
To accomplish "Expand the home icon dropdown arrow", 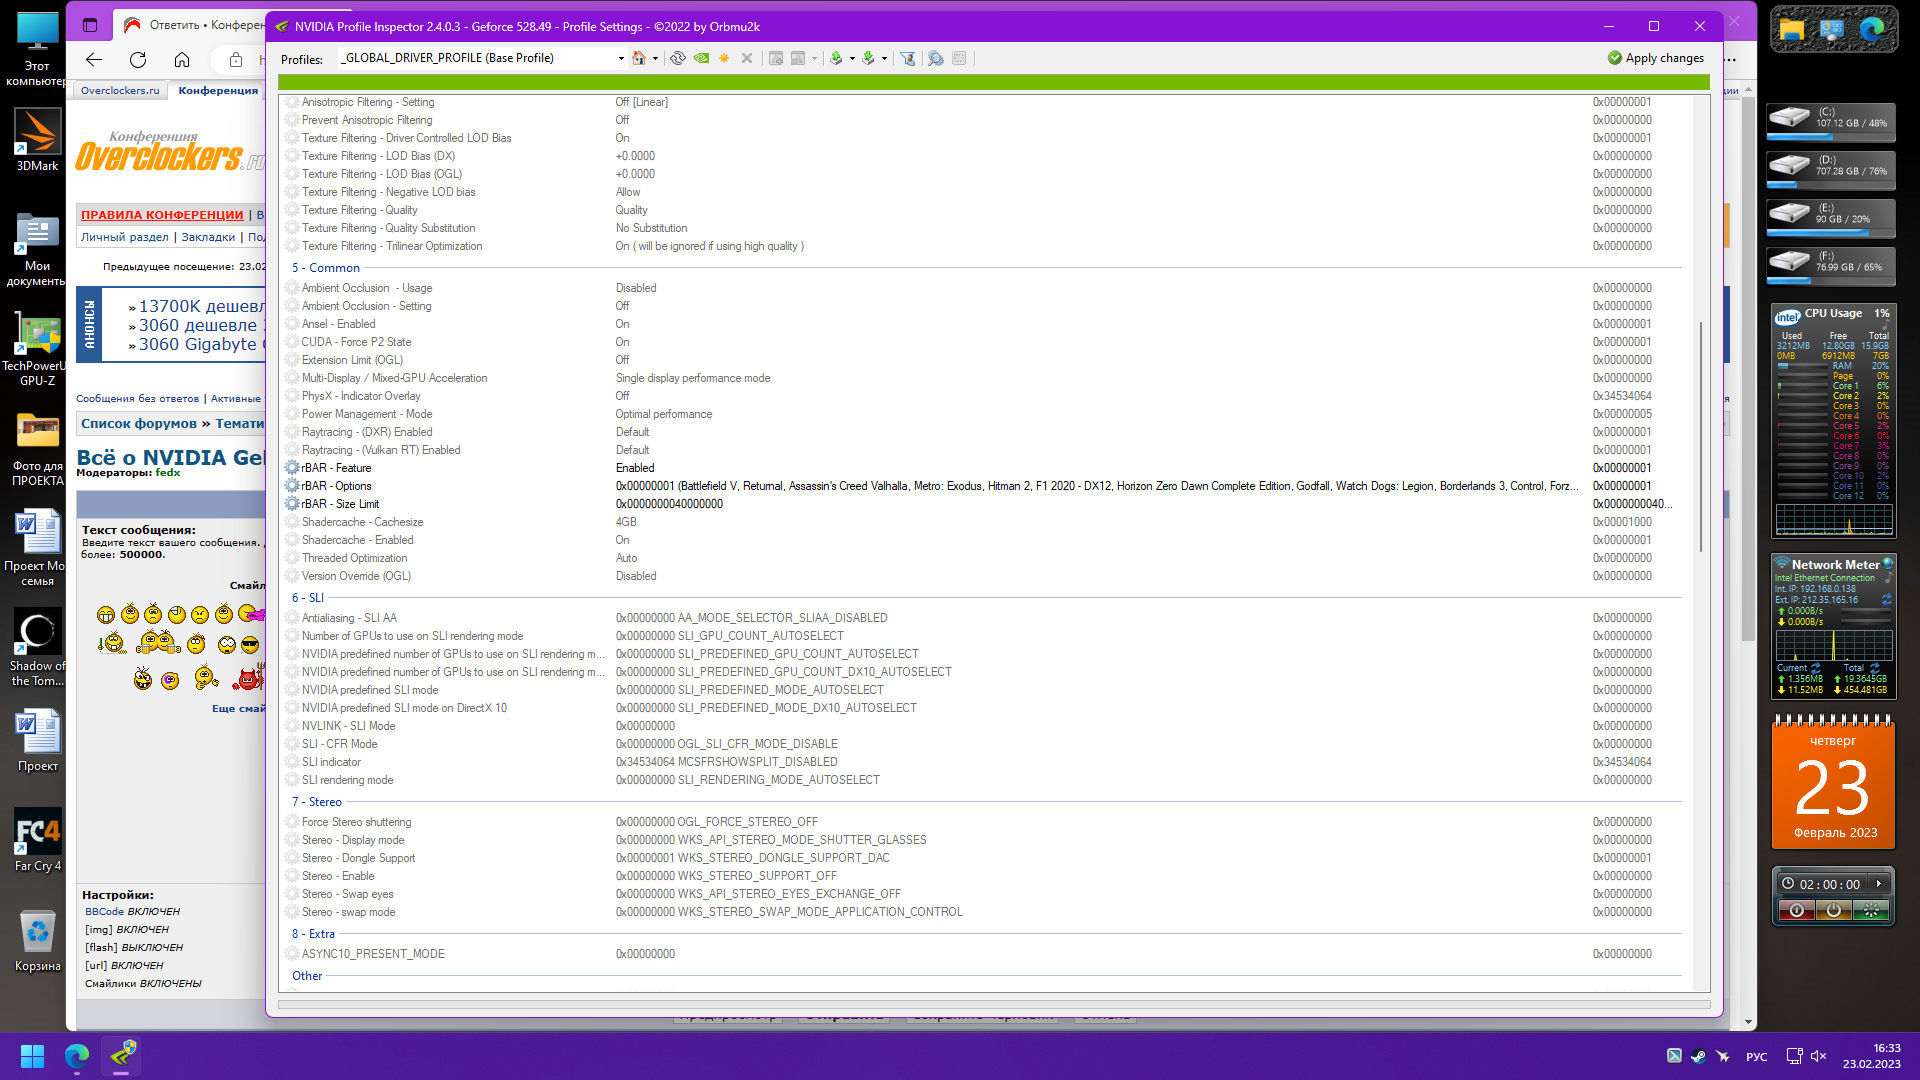I will coord(655,58).
